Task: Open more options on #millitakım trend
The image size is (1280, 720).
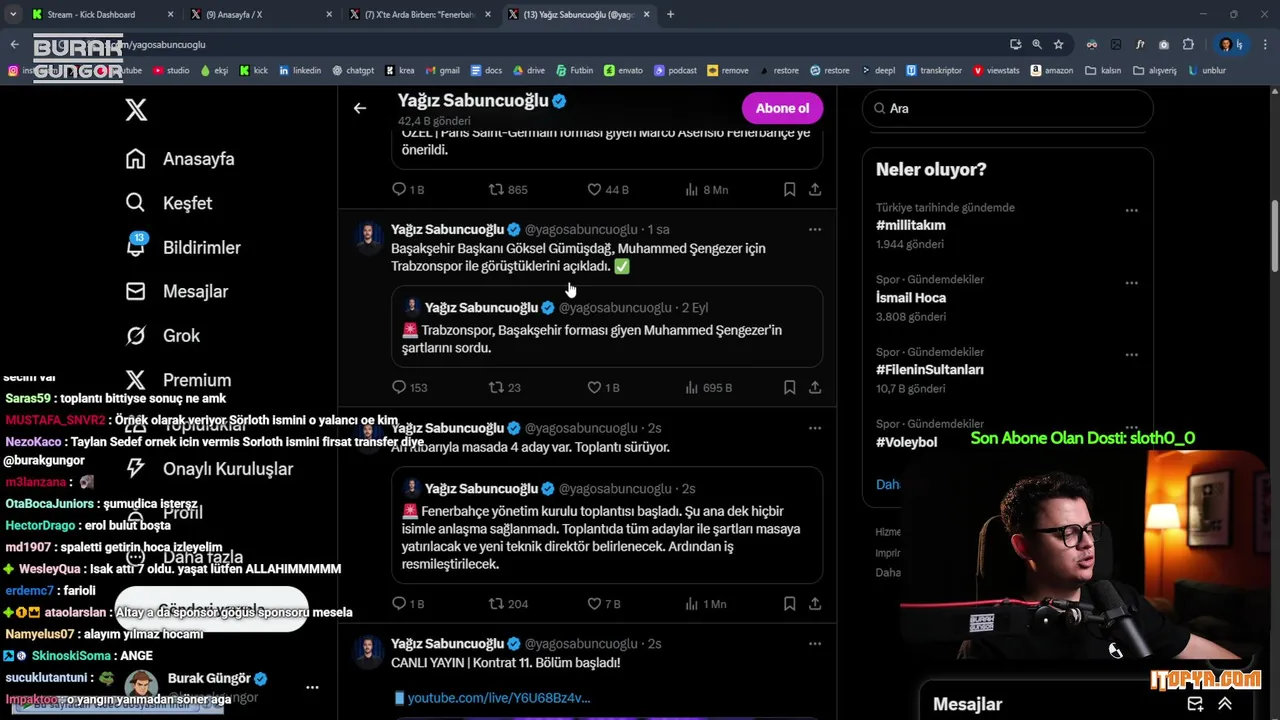Action: click(1131, 210)
